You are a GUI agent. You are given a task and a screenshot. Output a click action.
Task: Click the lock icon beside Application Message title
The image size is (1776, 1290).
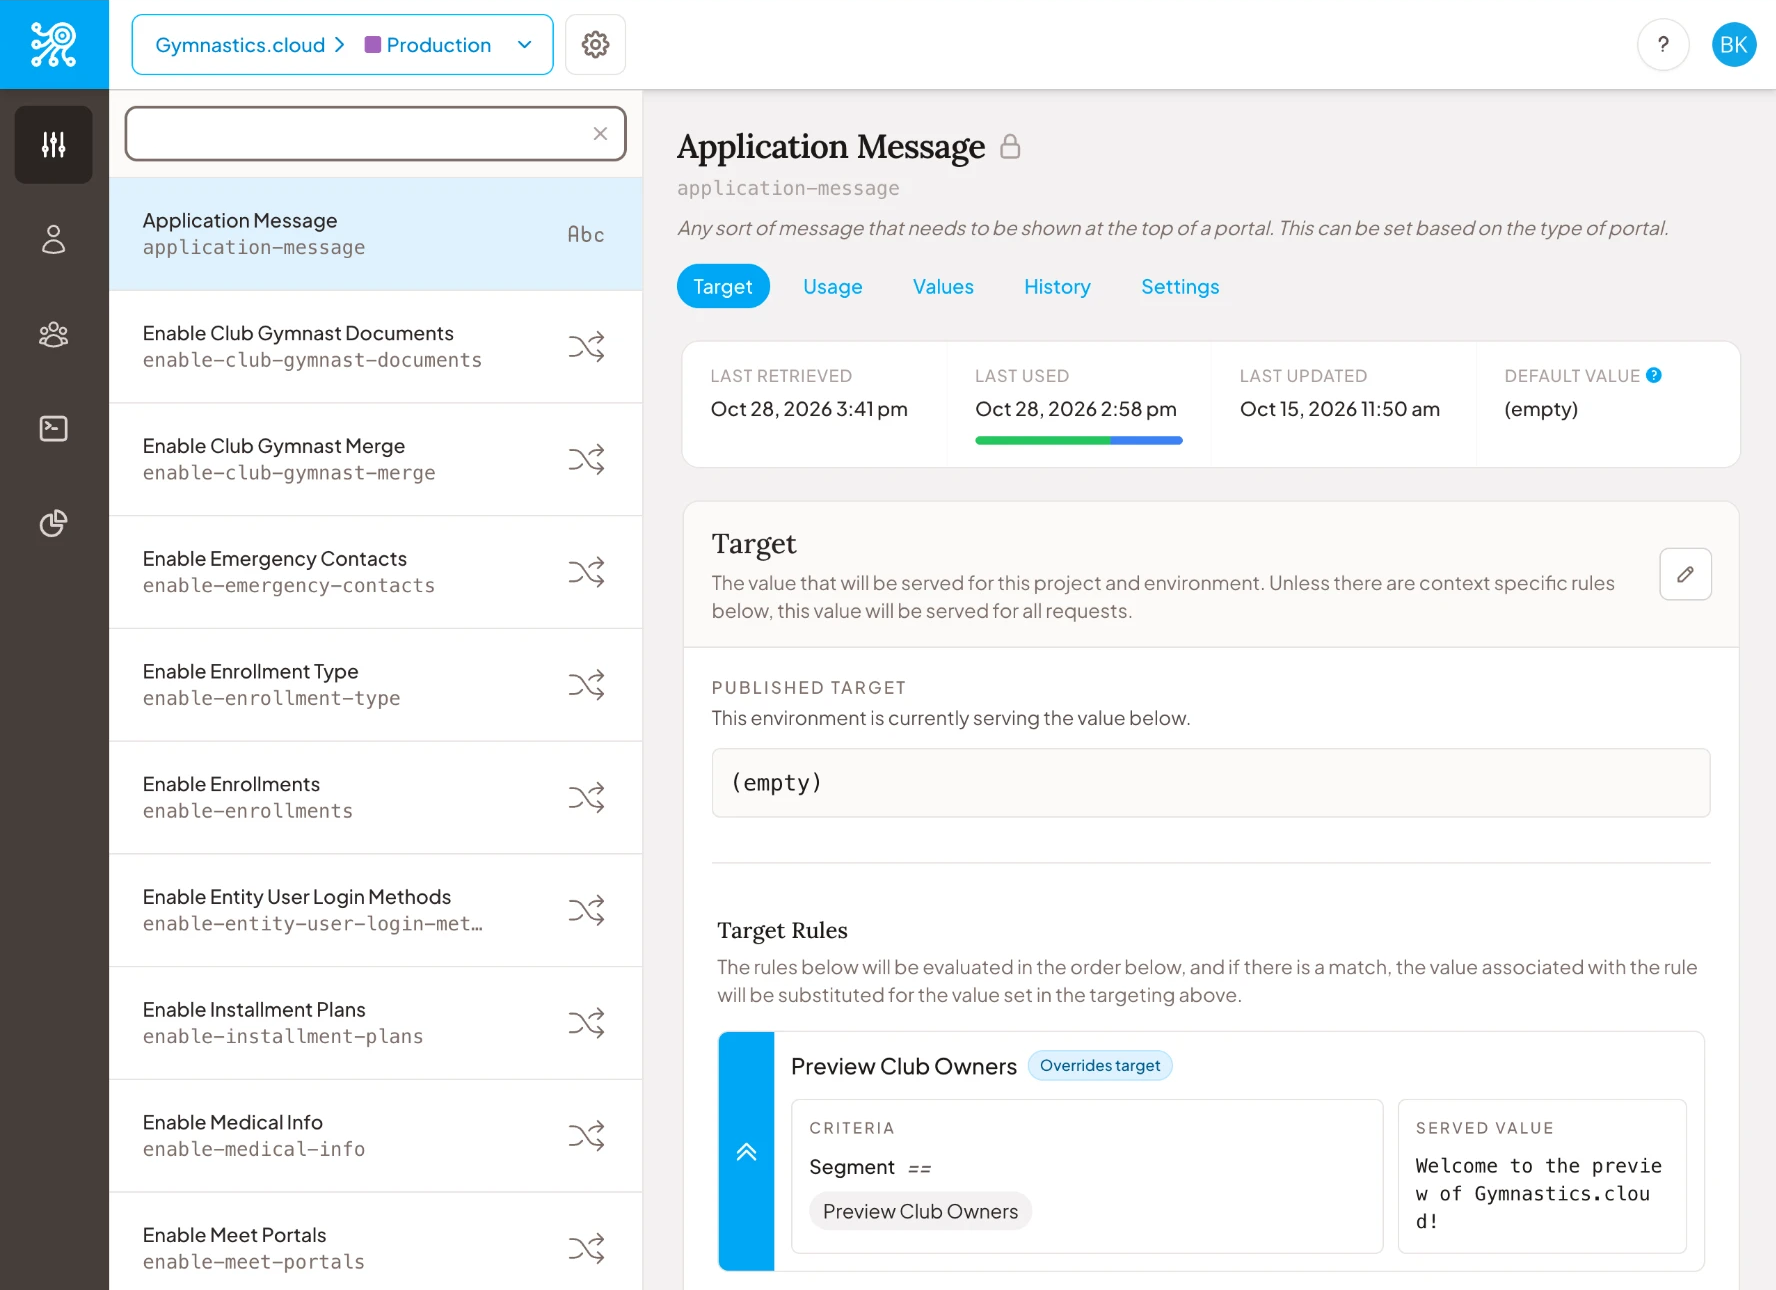pyautogui.click(x=1011, y=146)
